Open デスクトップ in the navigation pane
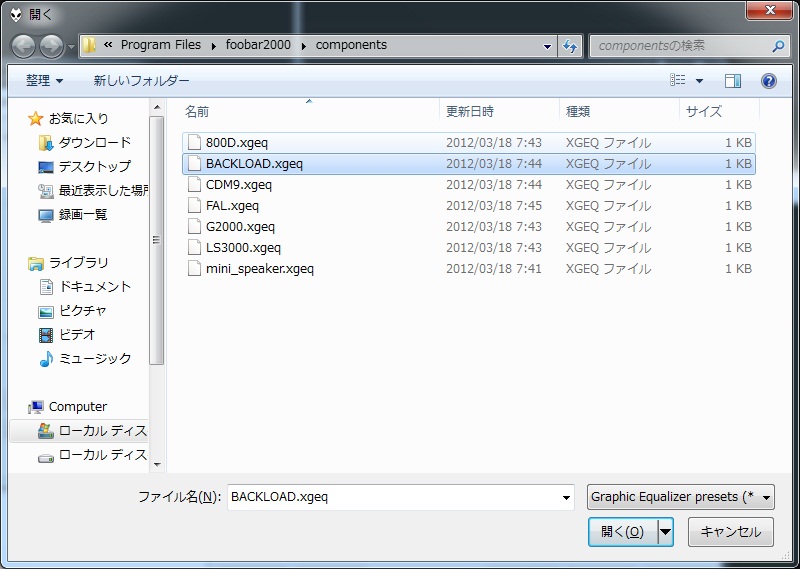 [x=95, y=166]
